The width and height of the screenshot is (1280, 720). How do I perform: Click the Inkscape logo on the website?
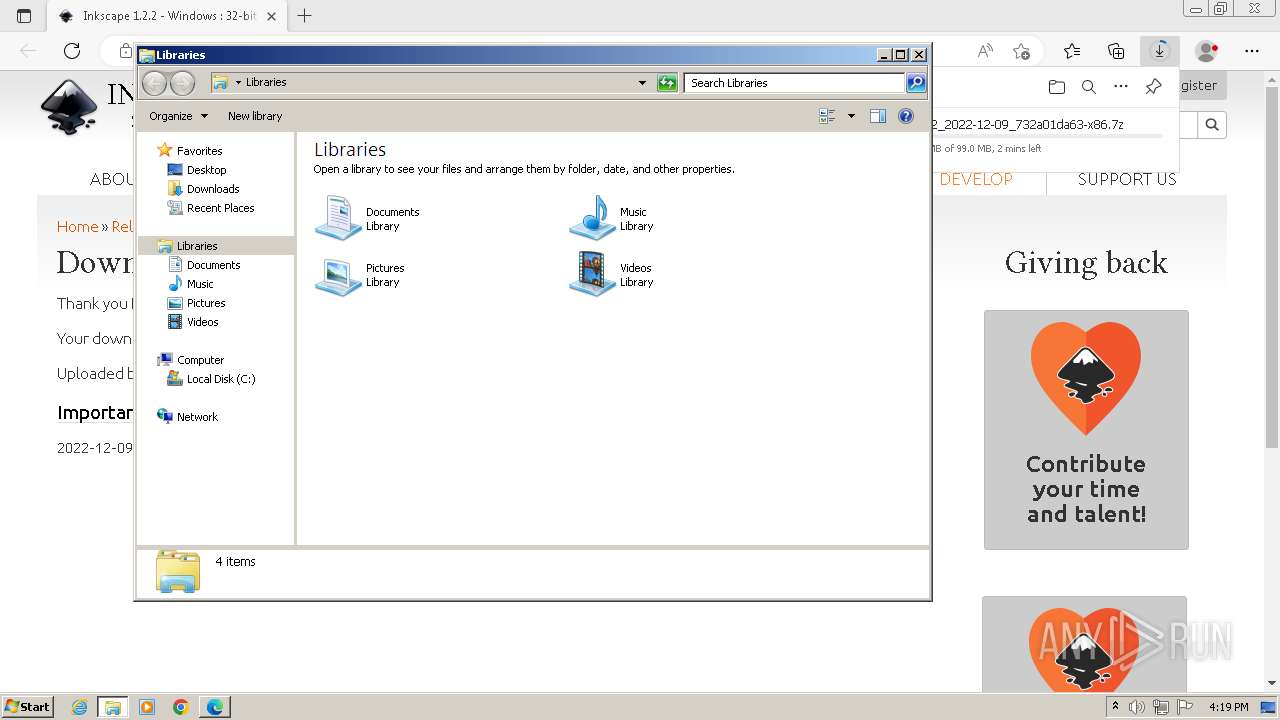point(69,106)
